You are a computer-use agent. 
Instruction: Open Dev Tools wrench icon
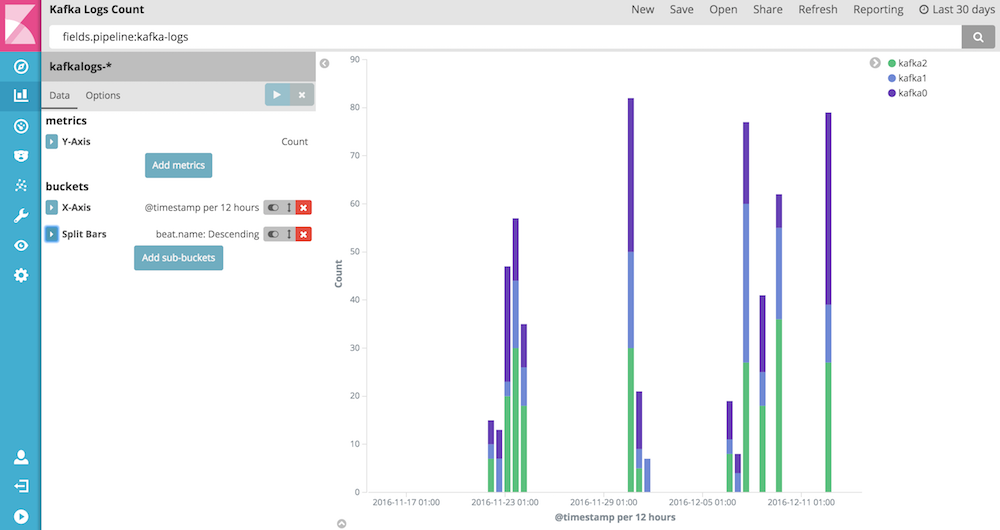click(x=21, y=216)
